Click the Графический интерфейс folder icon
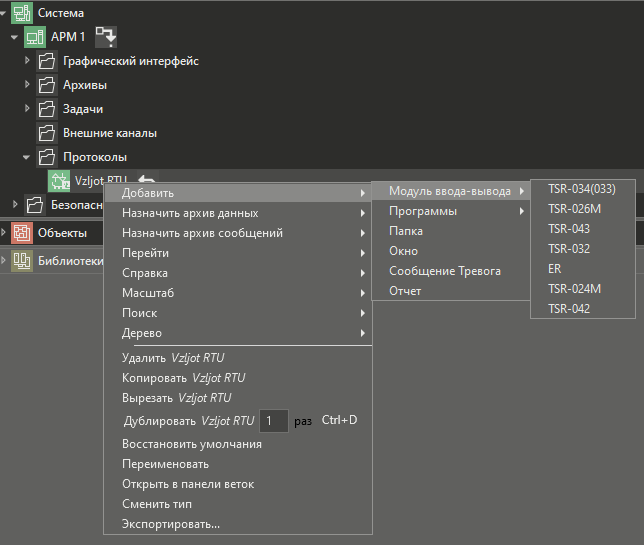The image size is (644, 545). (47, 61)
